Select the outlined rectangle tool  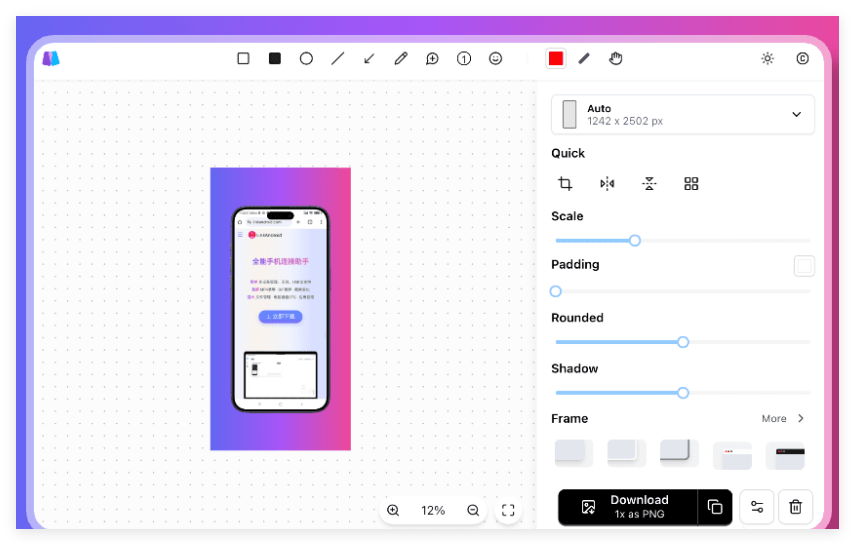click(243, 58)
